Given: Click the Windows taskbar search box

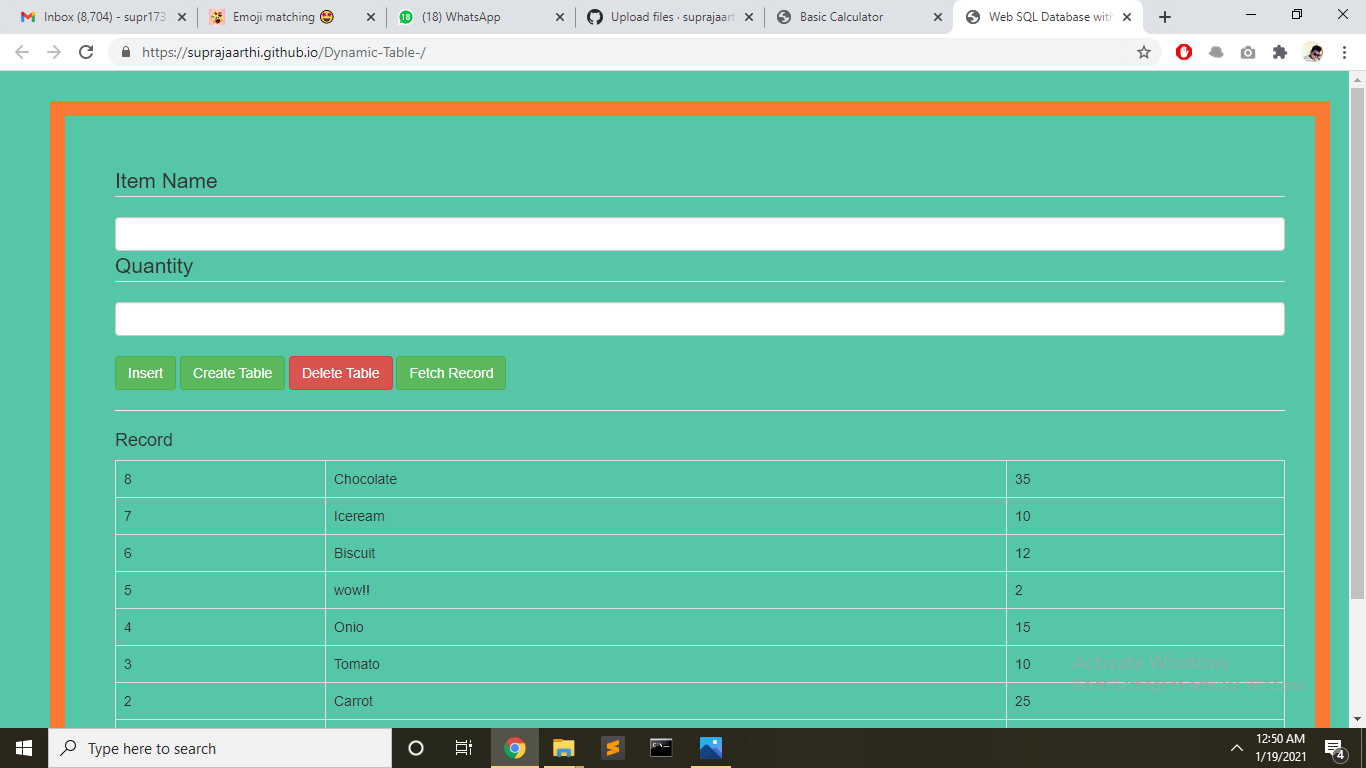Looking at the screenshot, I should [x=220, y=748].
